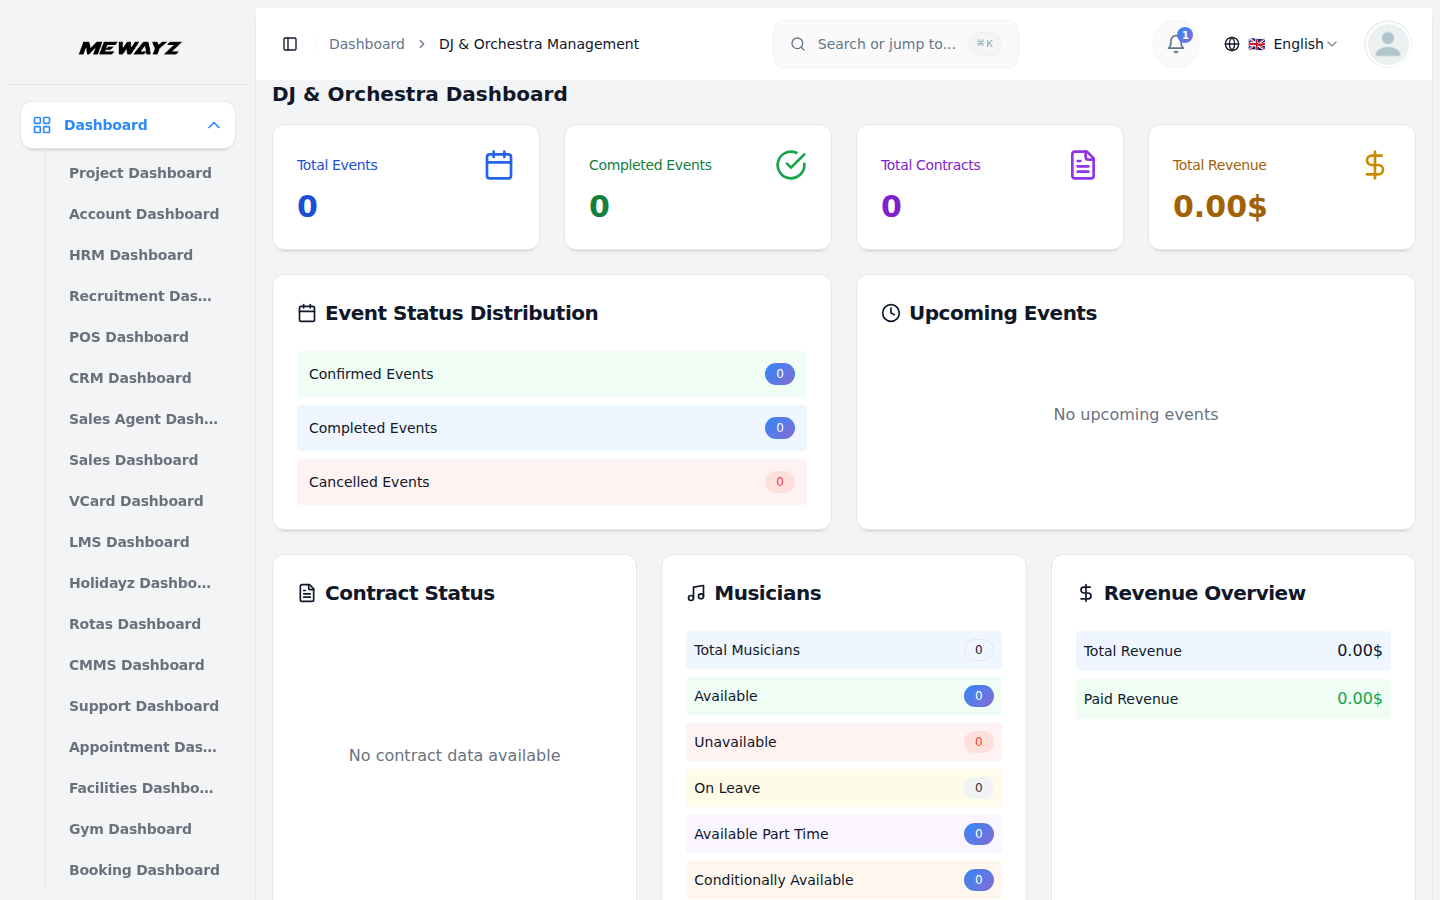Screen dimensions: 1440x900
Task: Click the MEWAYZ logo
Action: click(x=130, y=48)
